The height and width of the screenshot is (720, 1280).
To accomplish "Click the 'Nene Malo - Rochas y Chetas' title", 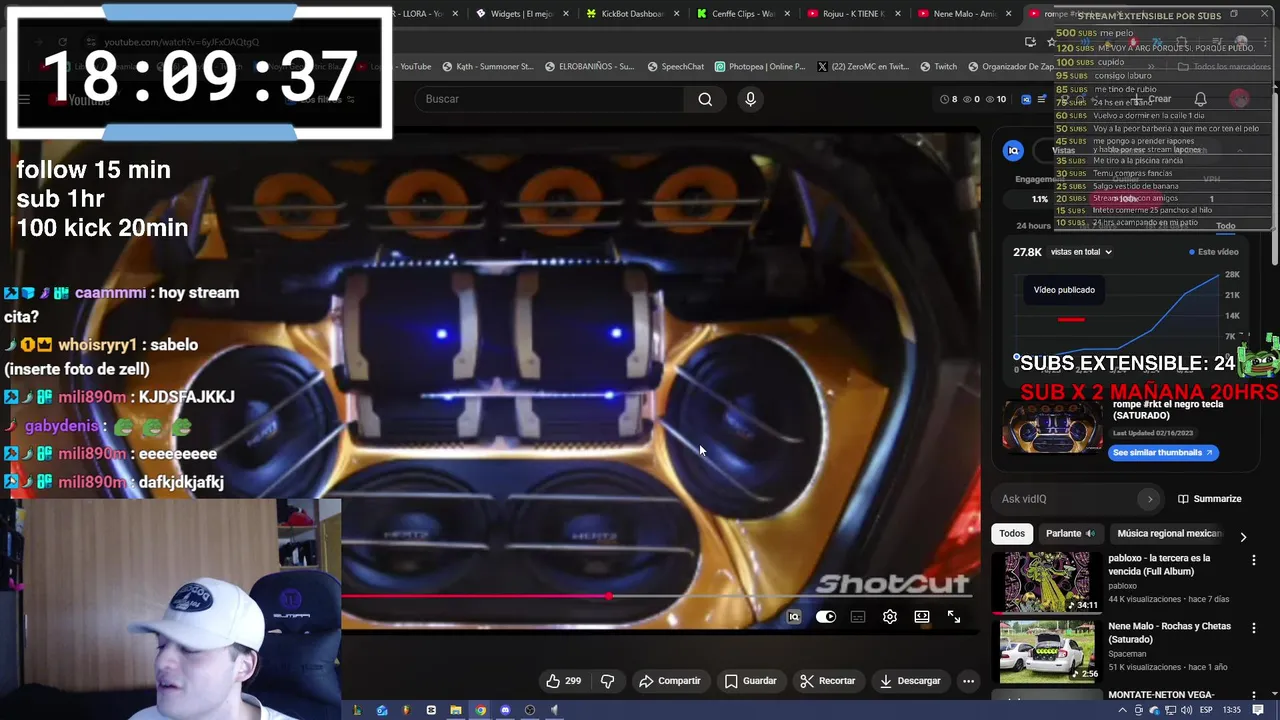I will 1169,633.
